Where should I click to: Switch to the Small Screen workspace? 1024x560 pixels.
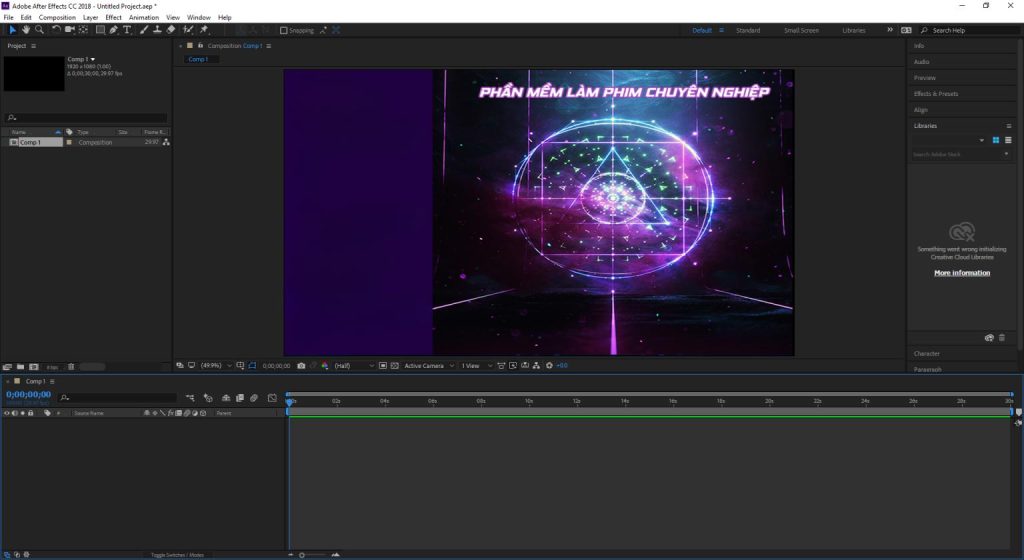coord(801,30)
